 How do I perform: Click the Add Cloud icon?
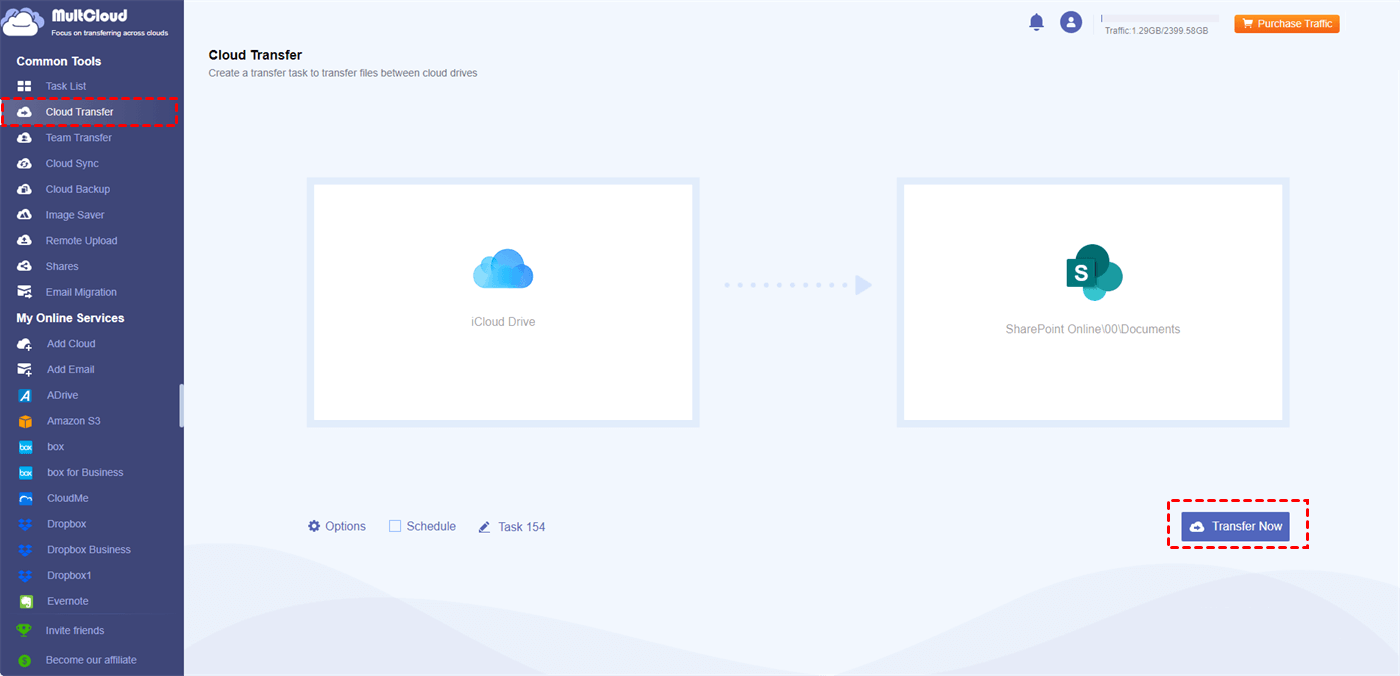tap(25, 344)
